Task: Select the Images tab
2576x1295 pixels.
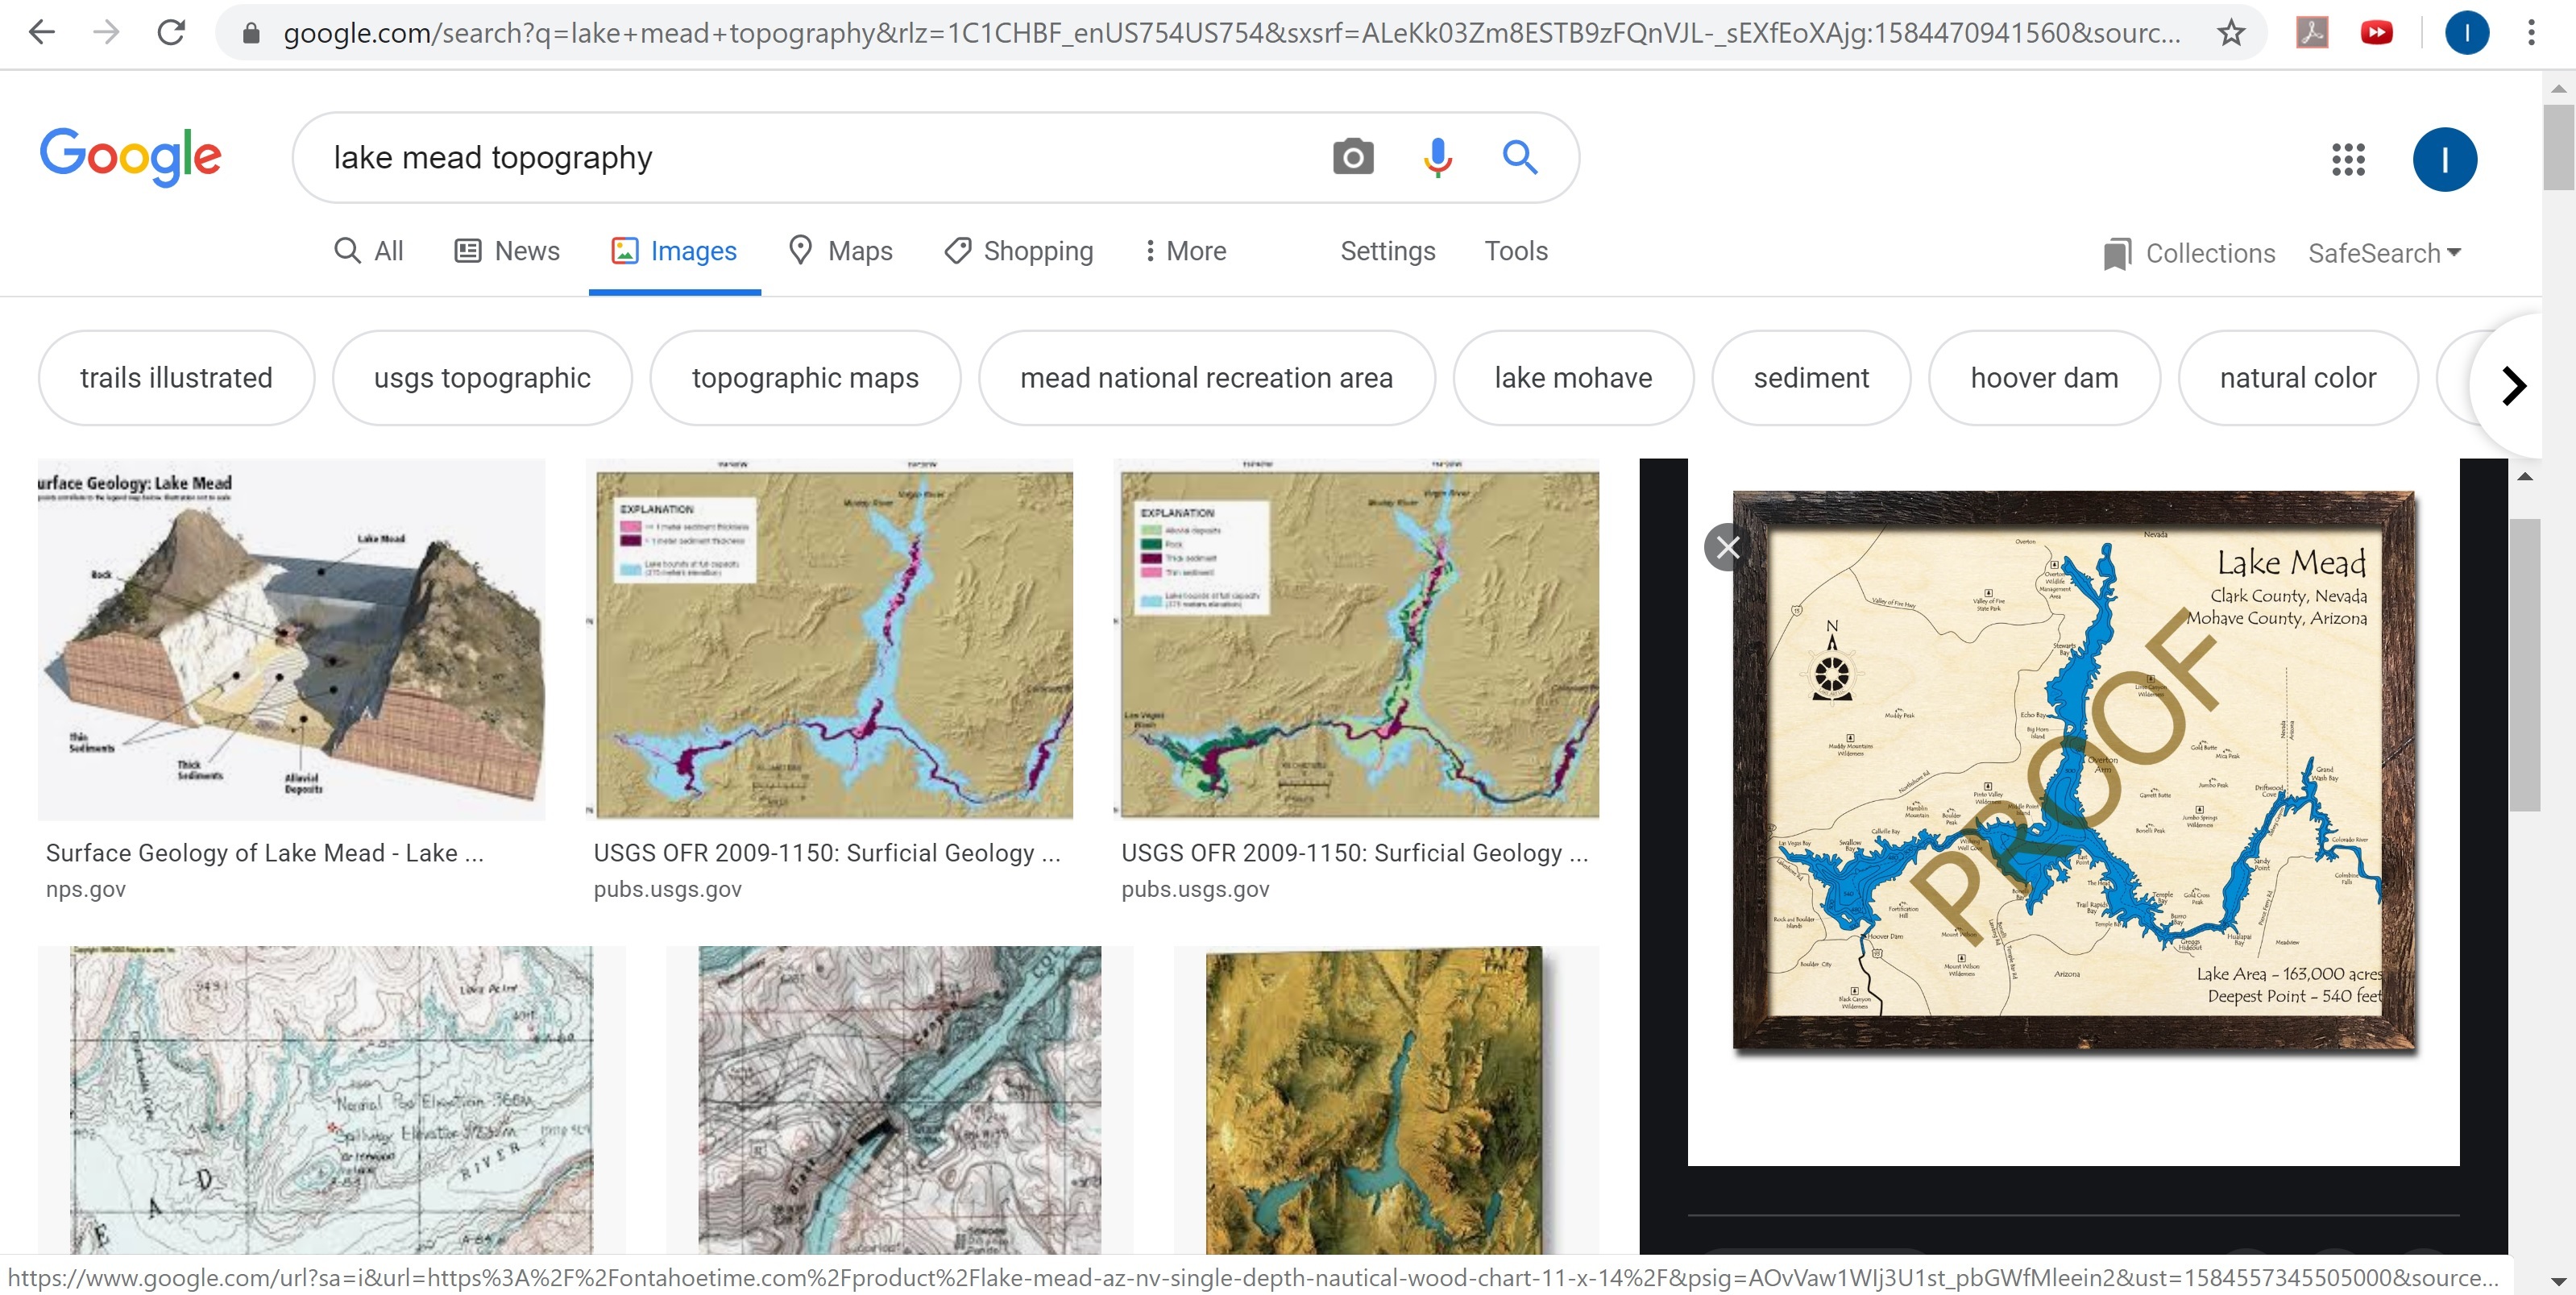Action: [674, 251]
